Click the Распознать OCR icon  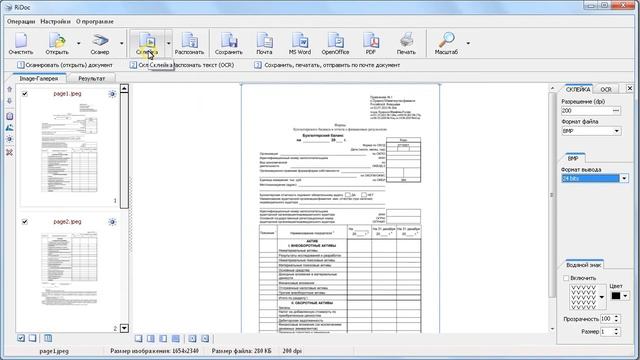(x=189, y=43)
